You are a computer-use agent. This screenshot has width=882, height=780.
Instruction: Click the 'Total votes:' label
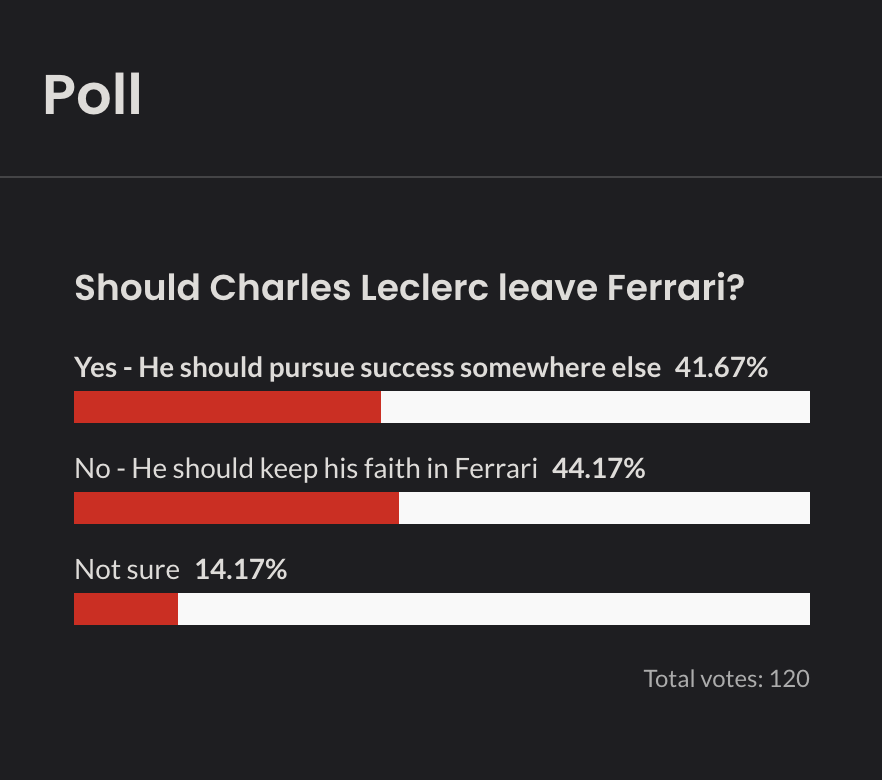click(x=704, y=679)
